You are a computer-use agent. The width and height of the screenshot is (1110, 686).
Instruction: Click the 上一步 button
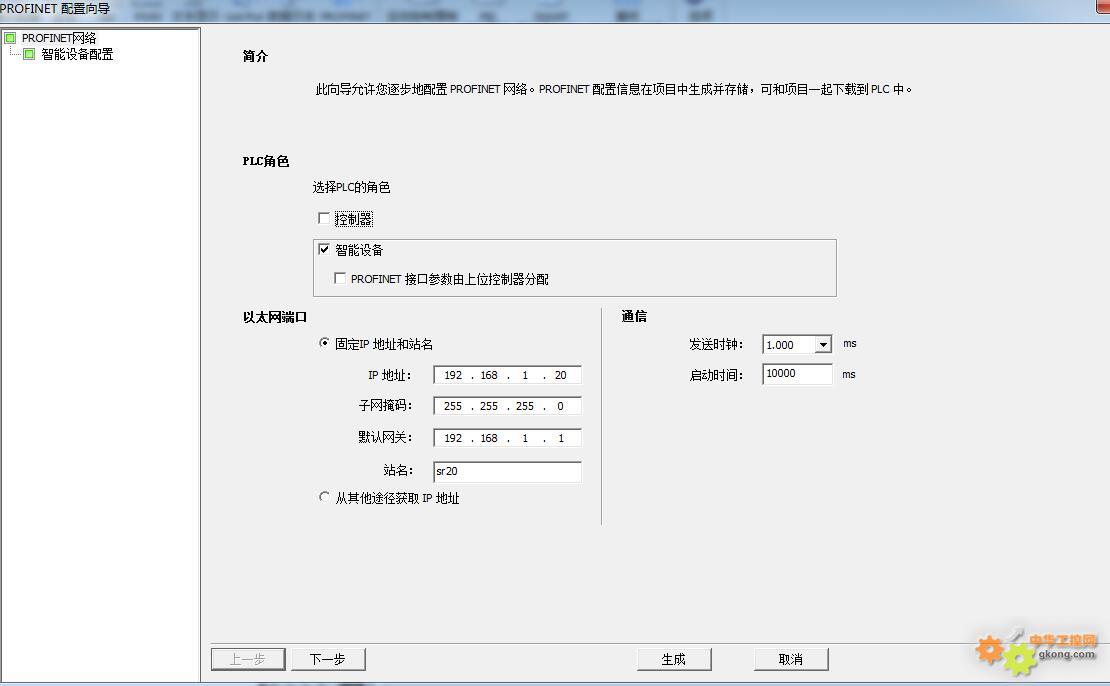click(x=248, y=659)
